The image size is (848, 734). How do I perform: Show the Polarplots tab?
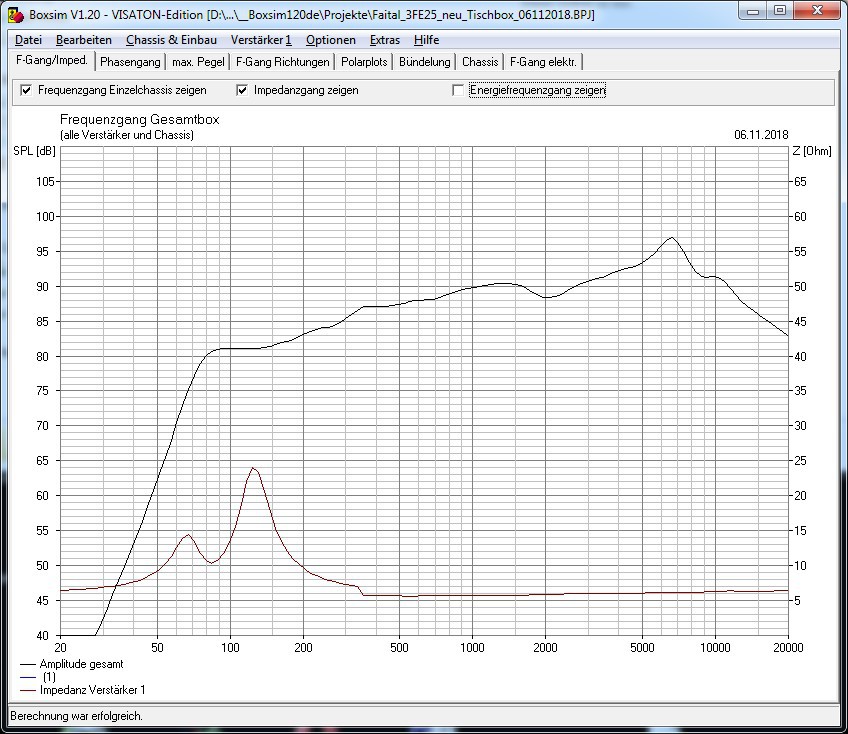tap(364, 62)
